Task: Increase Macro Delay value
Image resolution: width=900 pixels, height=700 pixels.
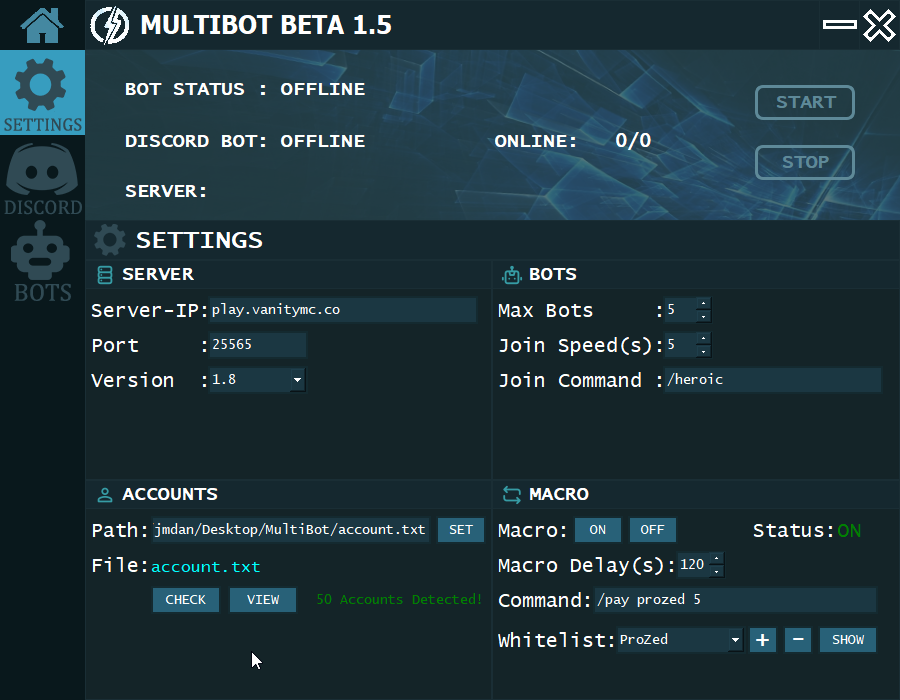Action: (716, 559)
